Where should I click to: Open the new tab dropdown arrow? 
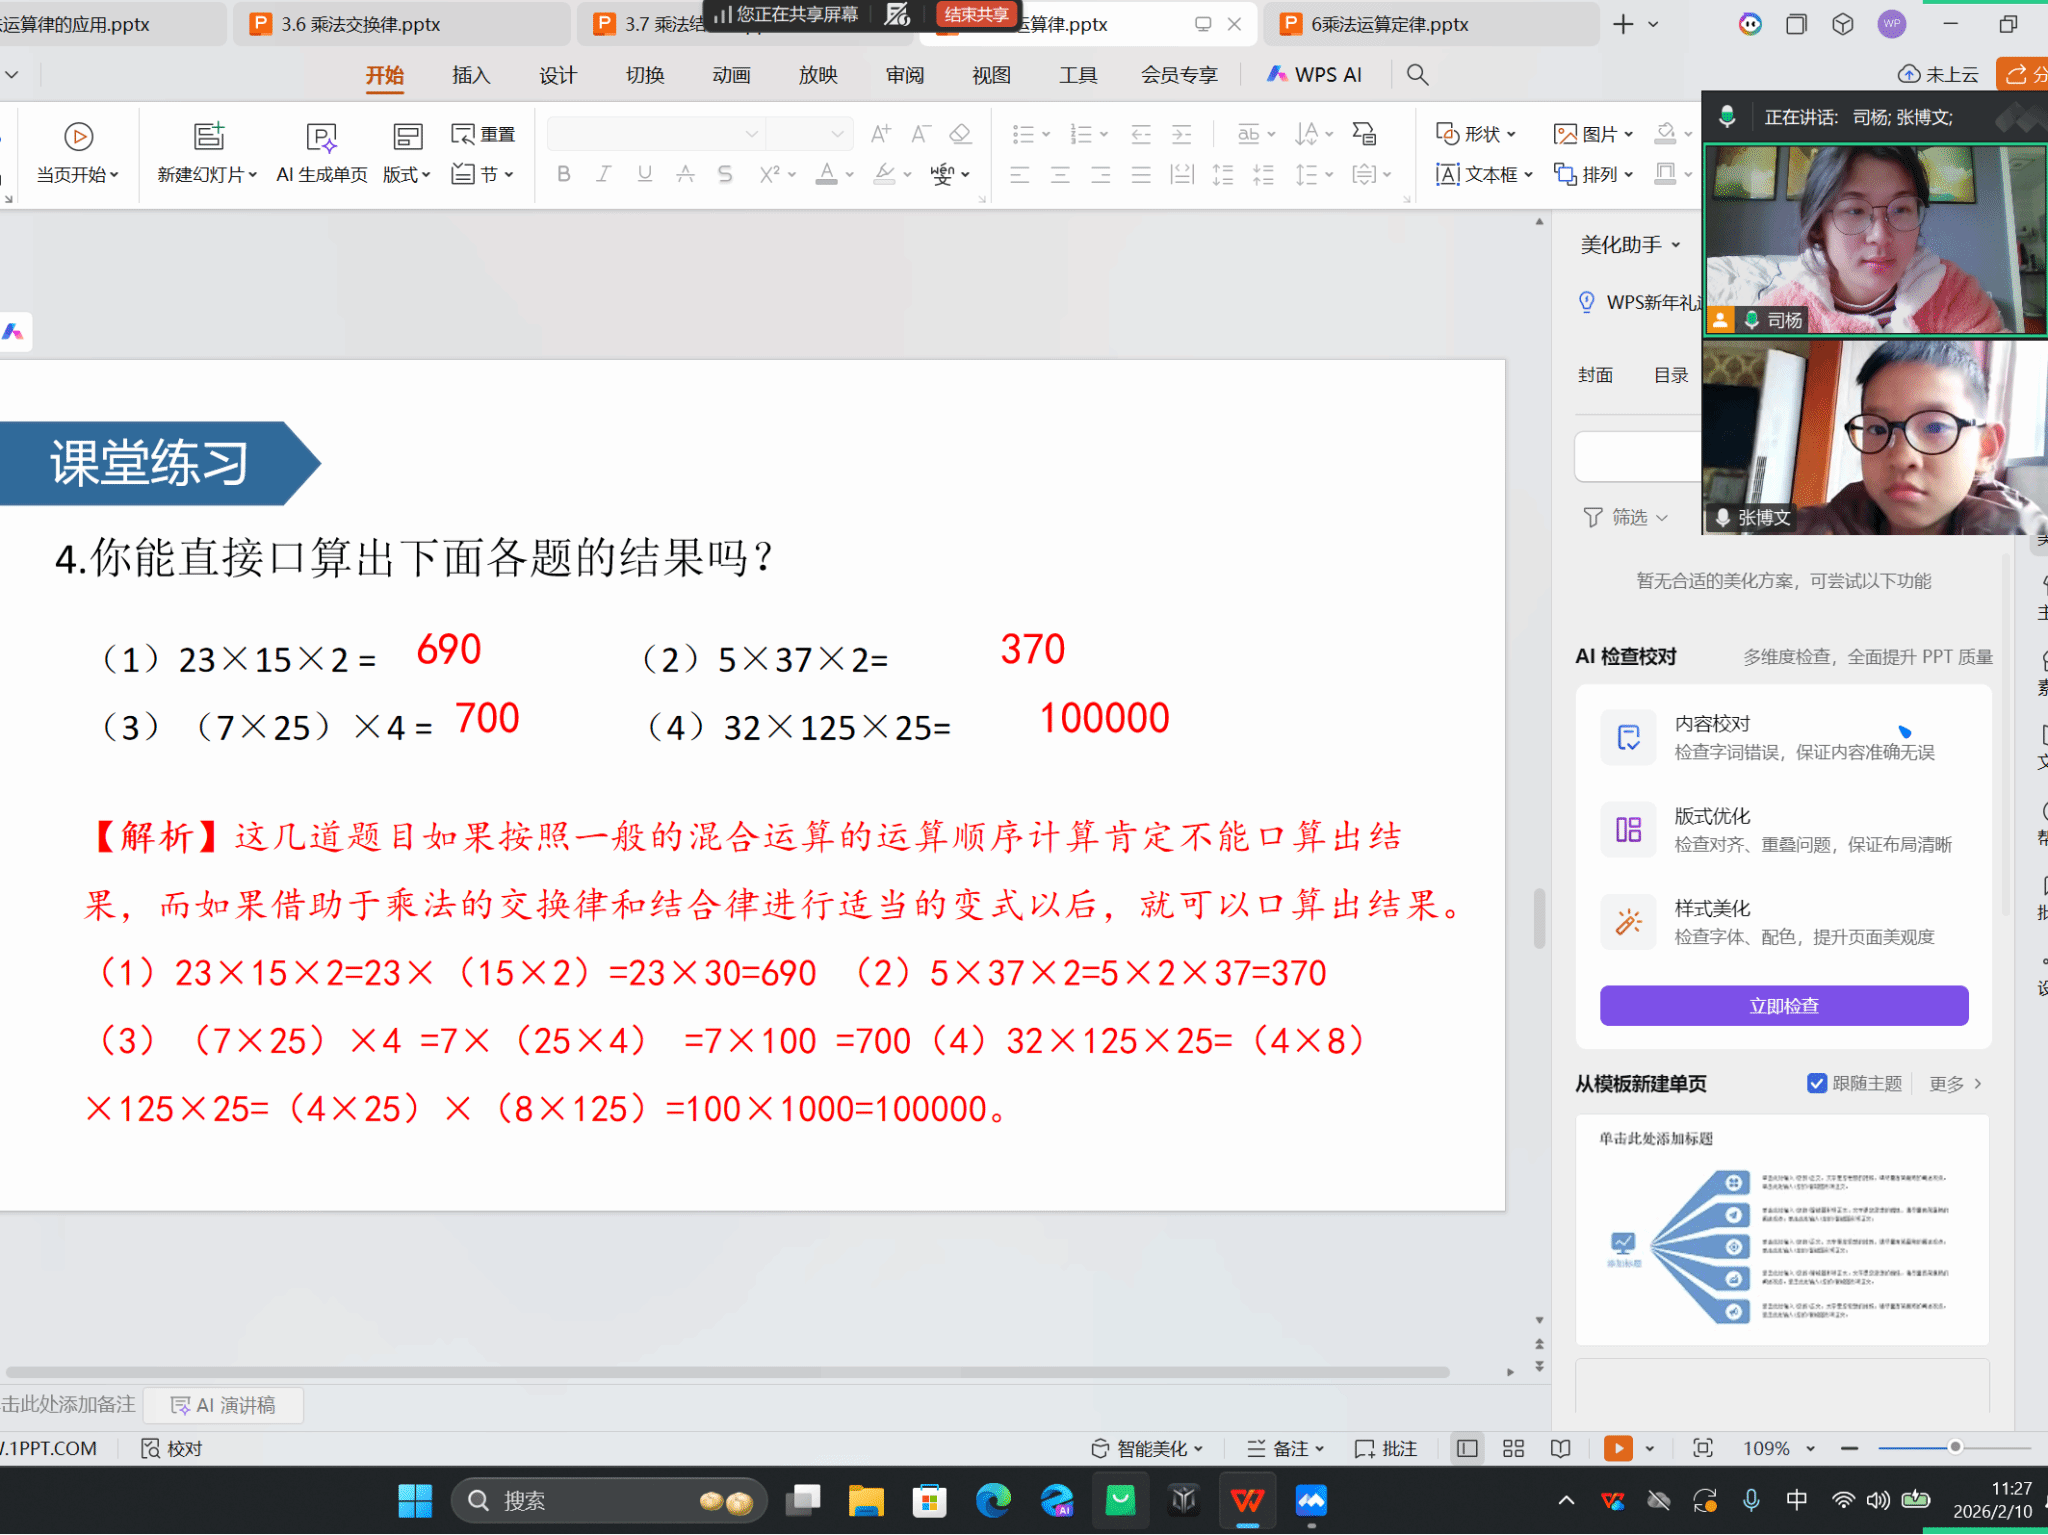[x=1654, y=24]
